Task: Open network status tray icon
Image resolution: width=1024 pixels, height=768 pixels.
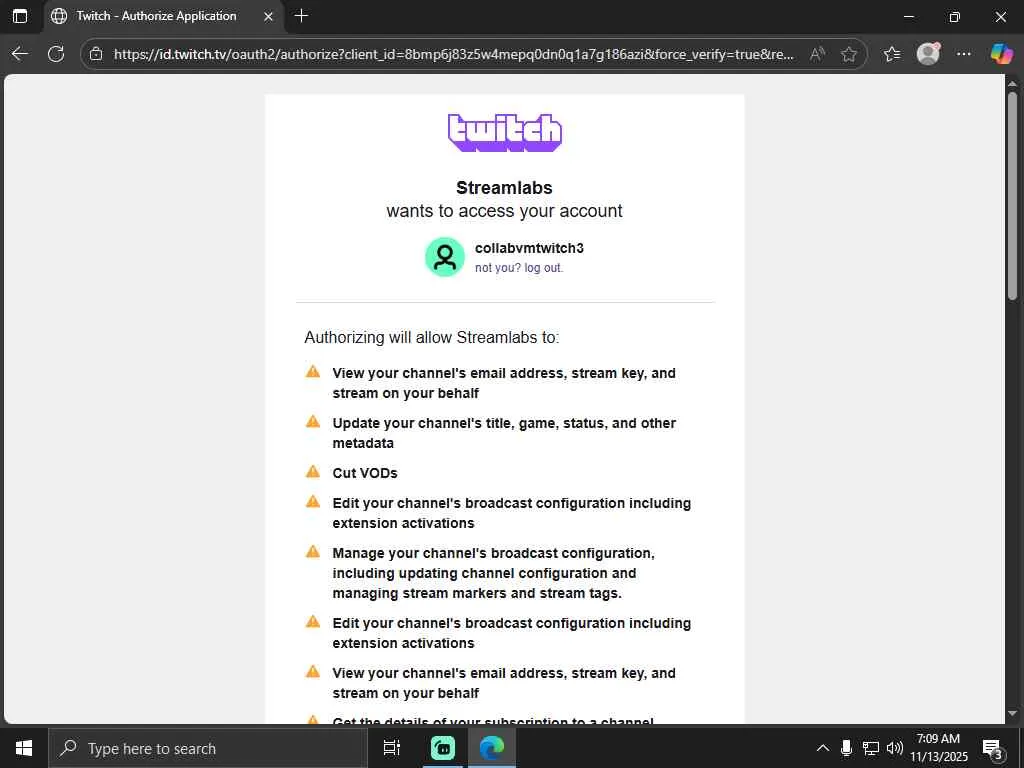Action: coord(871,748)
